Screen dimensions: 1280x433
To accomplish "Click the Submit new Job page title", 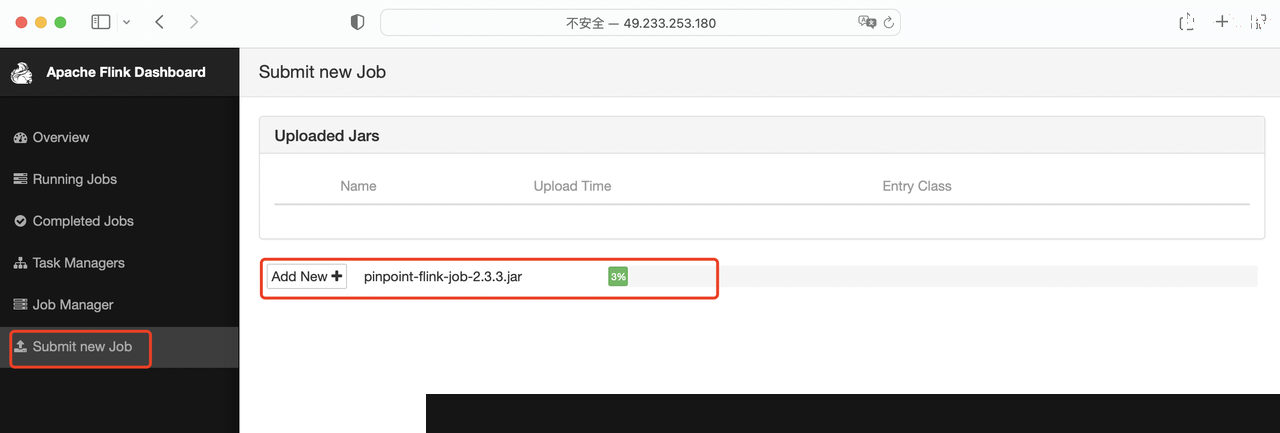I will [322, 72].
